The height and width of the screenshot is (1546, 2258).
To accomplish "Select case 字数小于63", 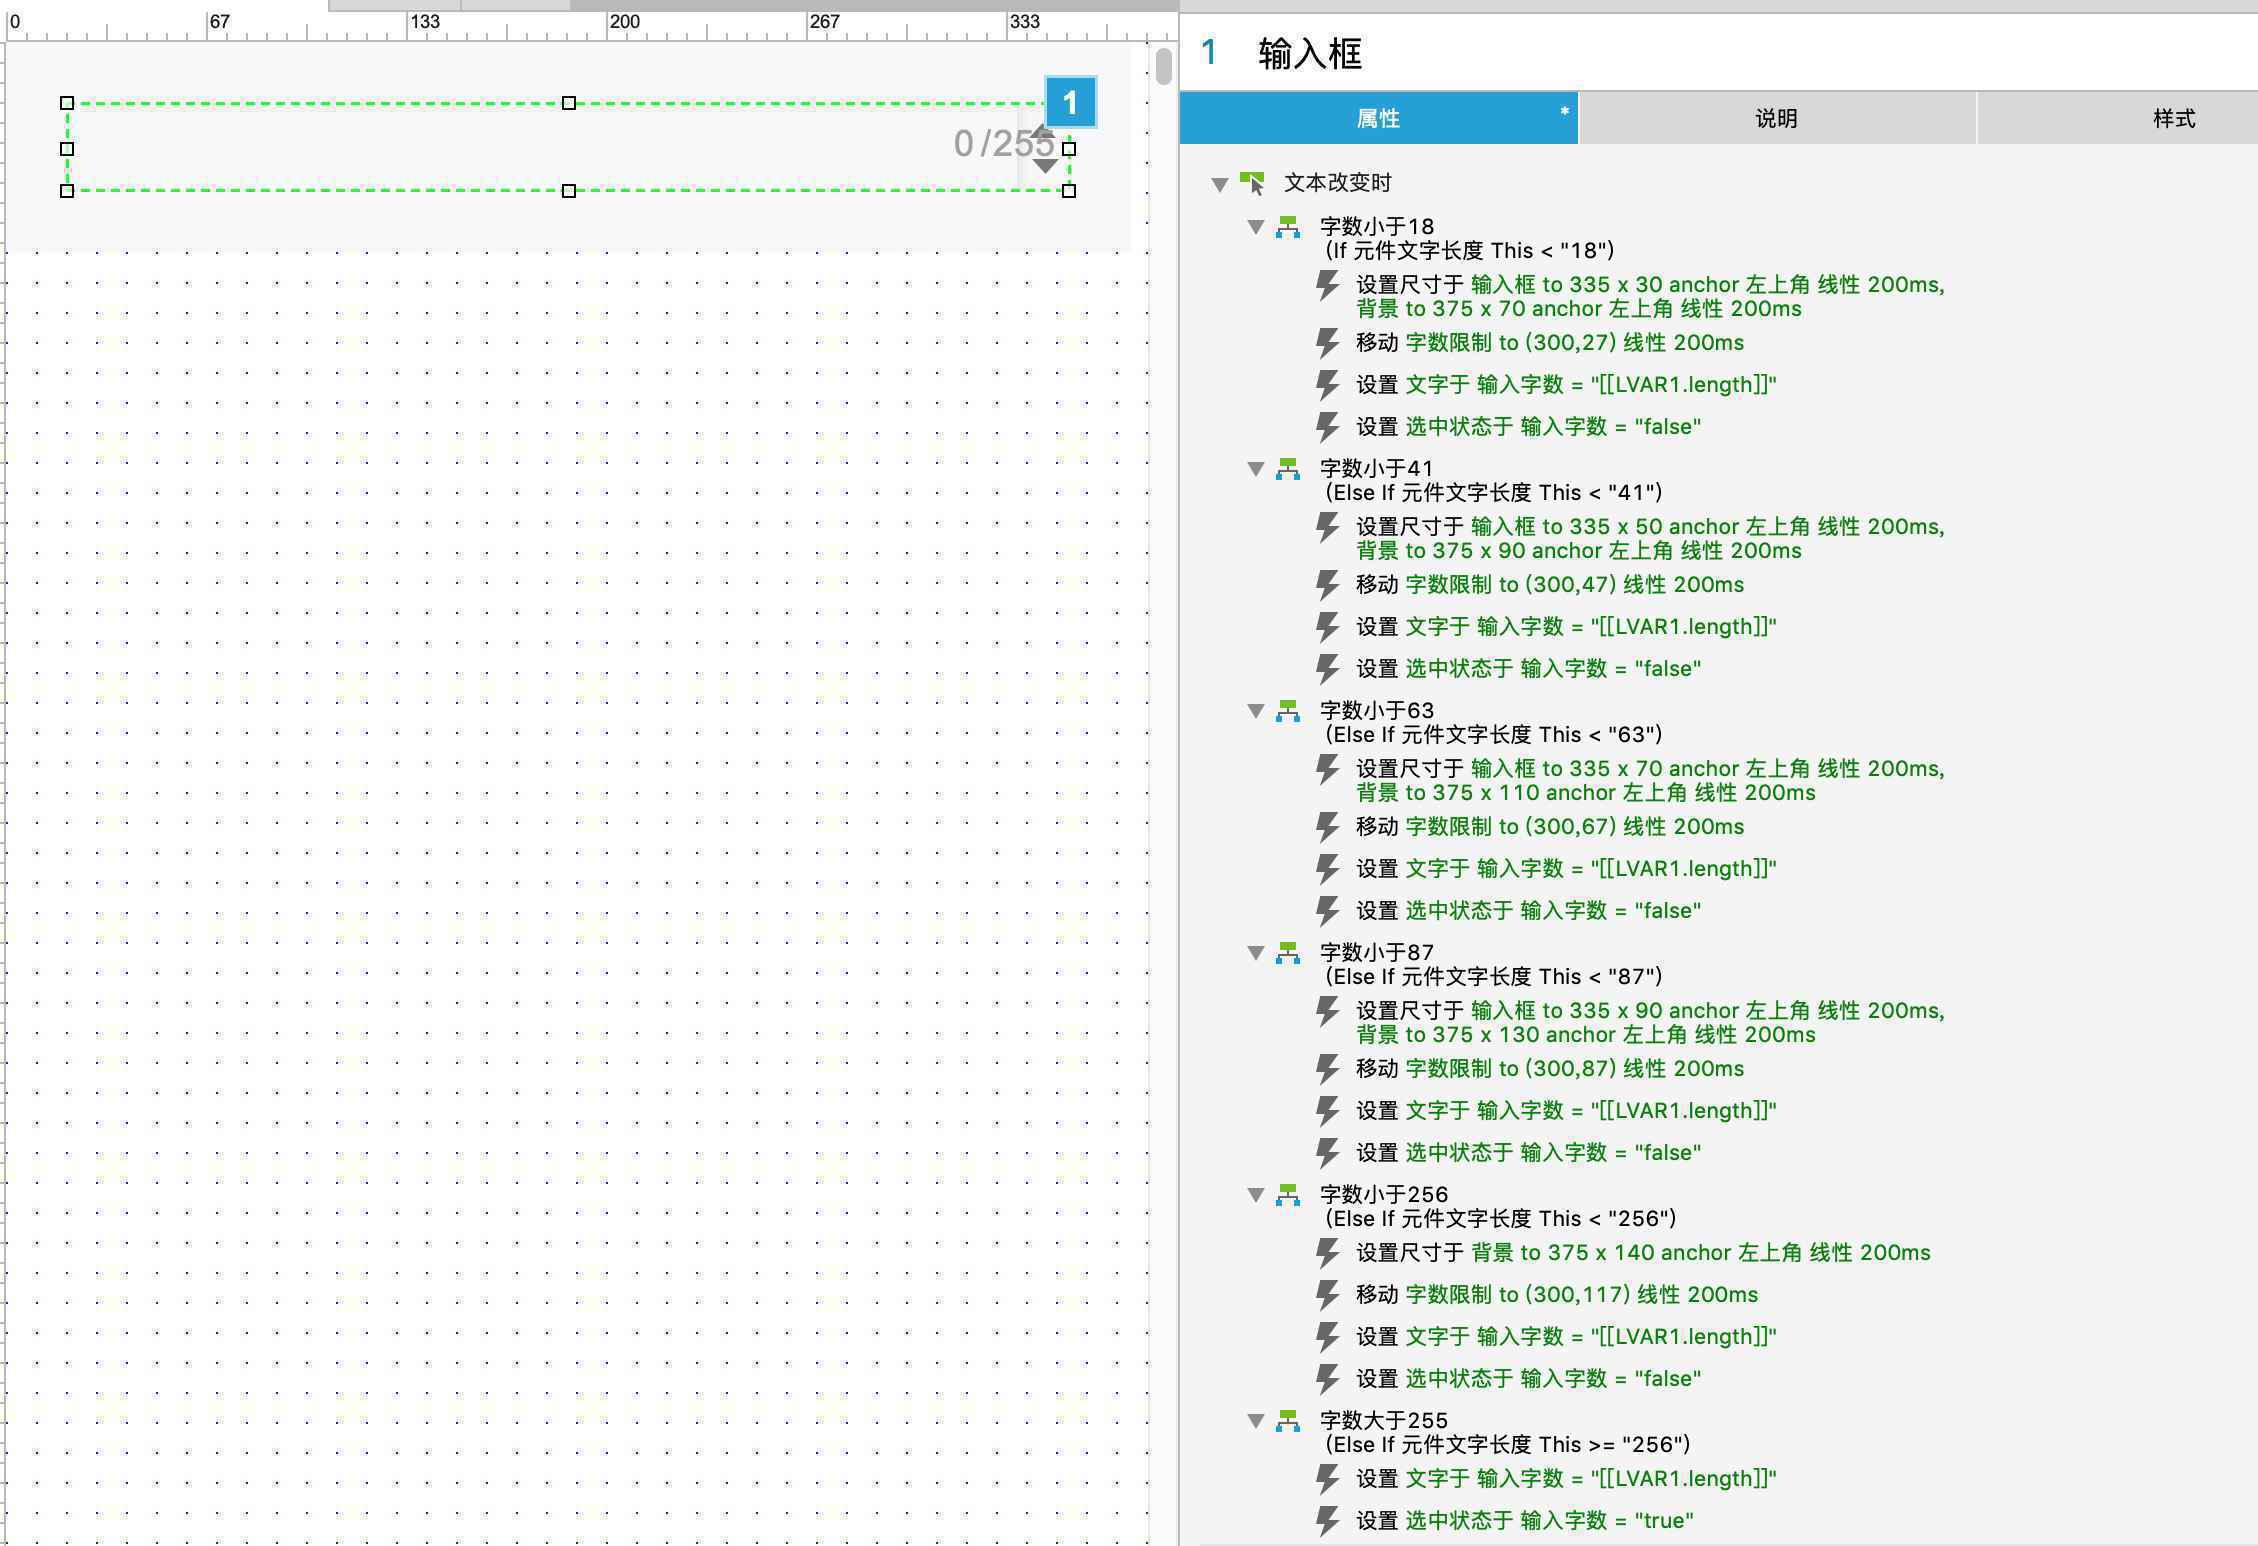I will coord(1491,722).
